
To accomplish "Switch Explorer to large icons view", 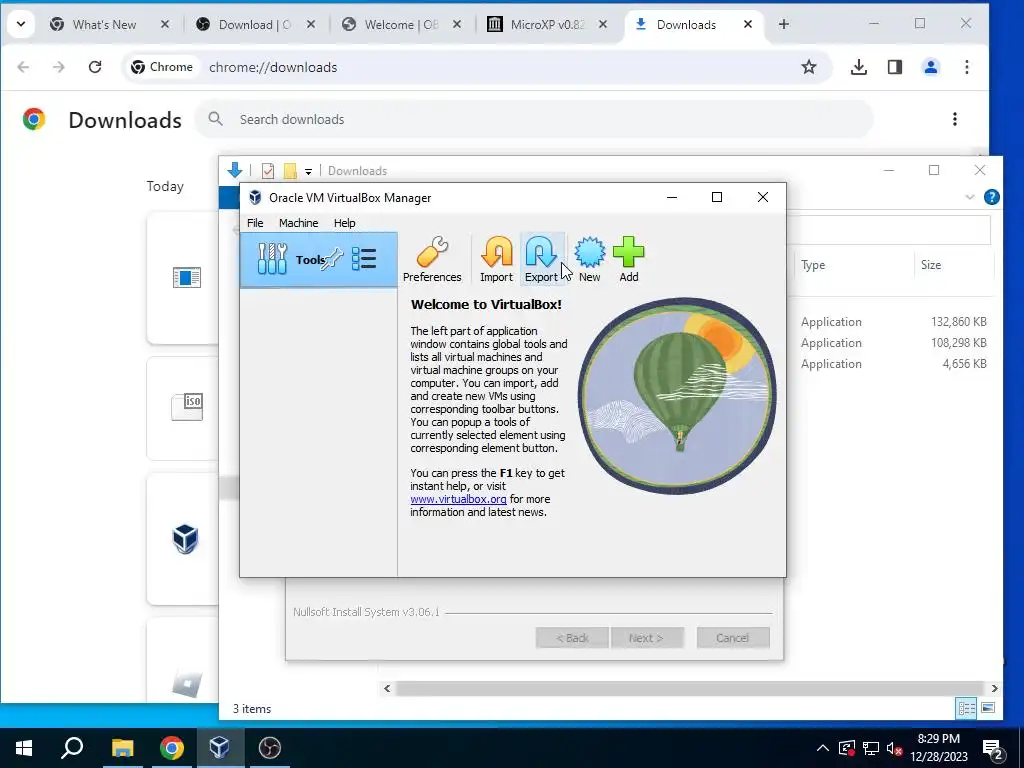I will (988, 708).
